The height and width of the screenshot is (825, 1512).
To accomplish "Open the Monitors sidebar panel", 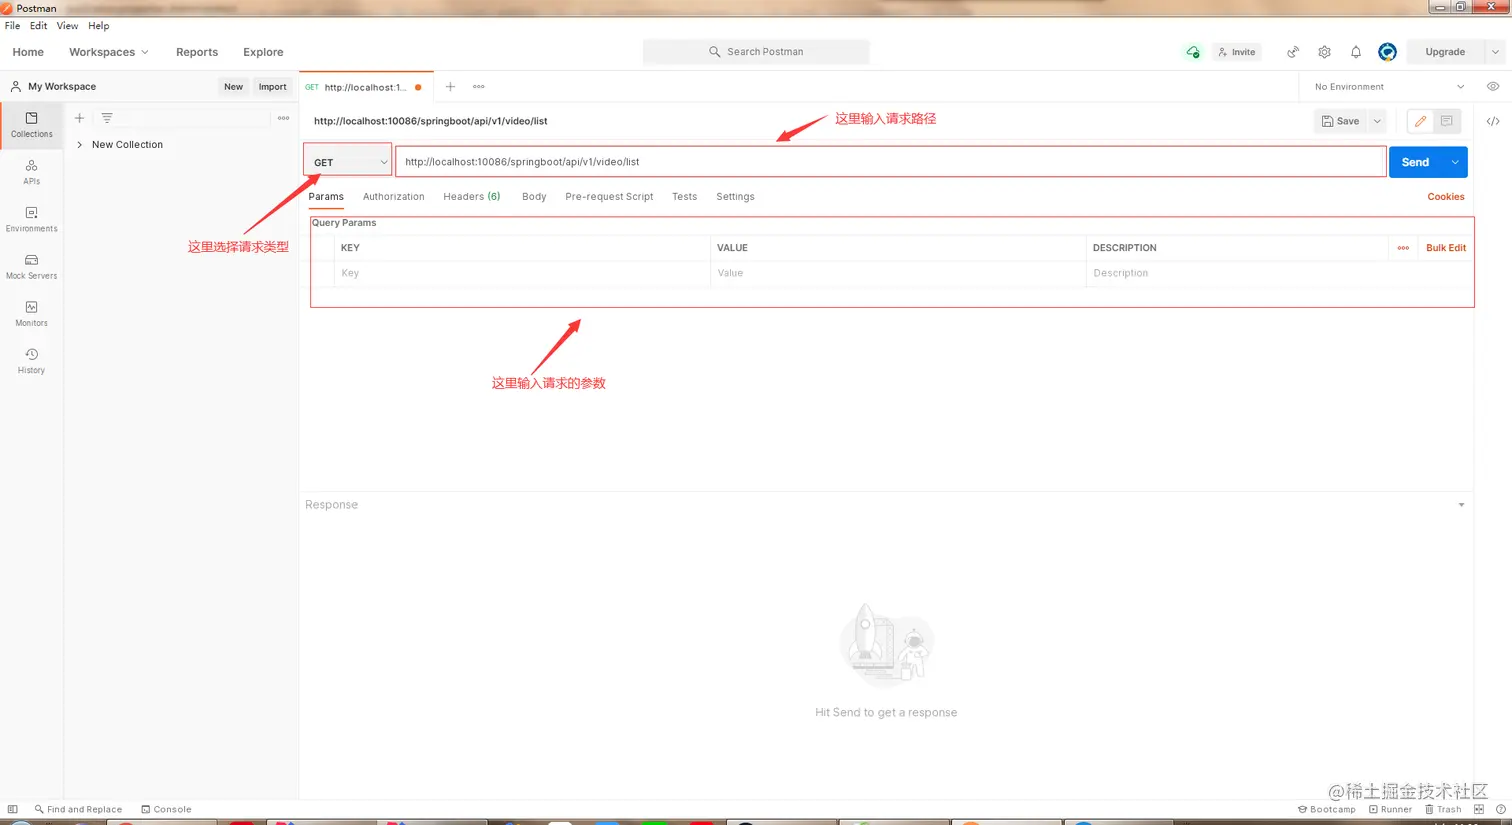I will click(31, 313).
